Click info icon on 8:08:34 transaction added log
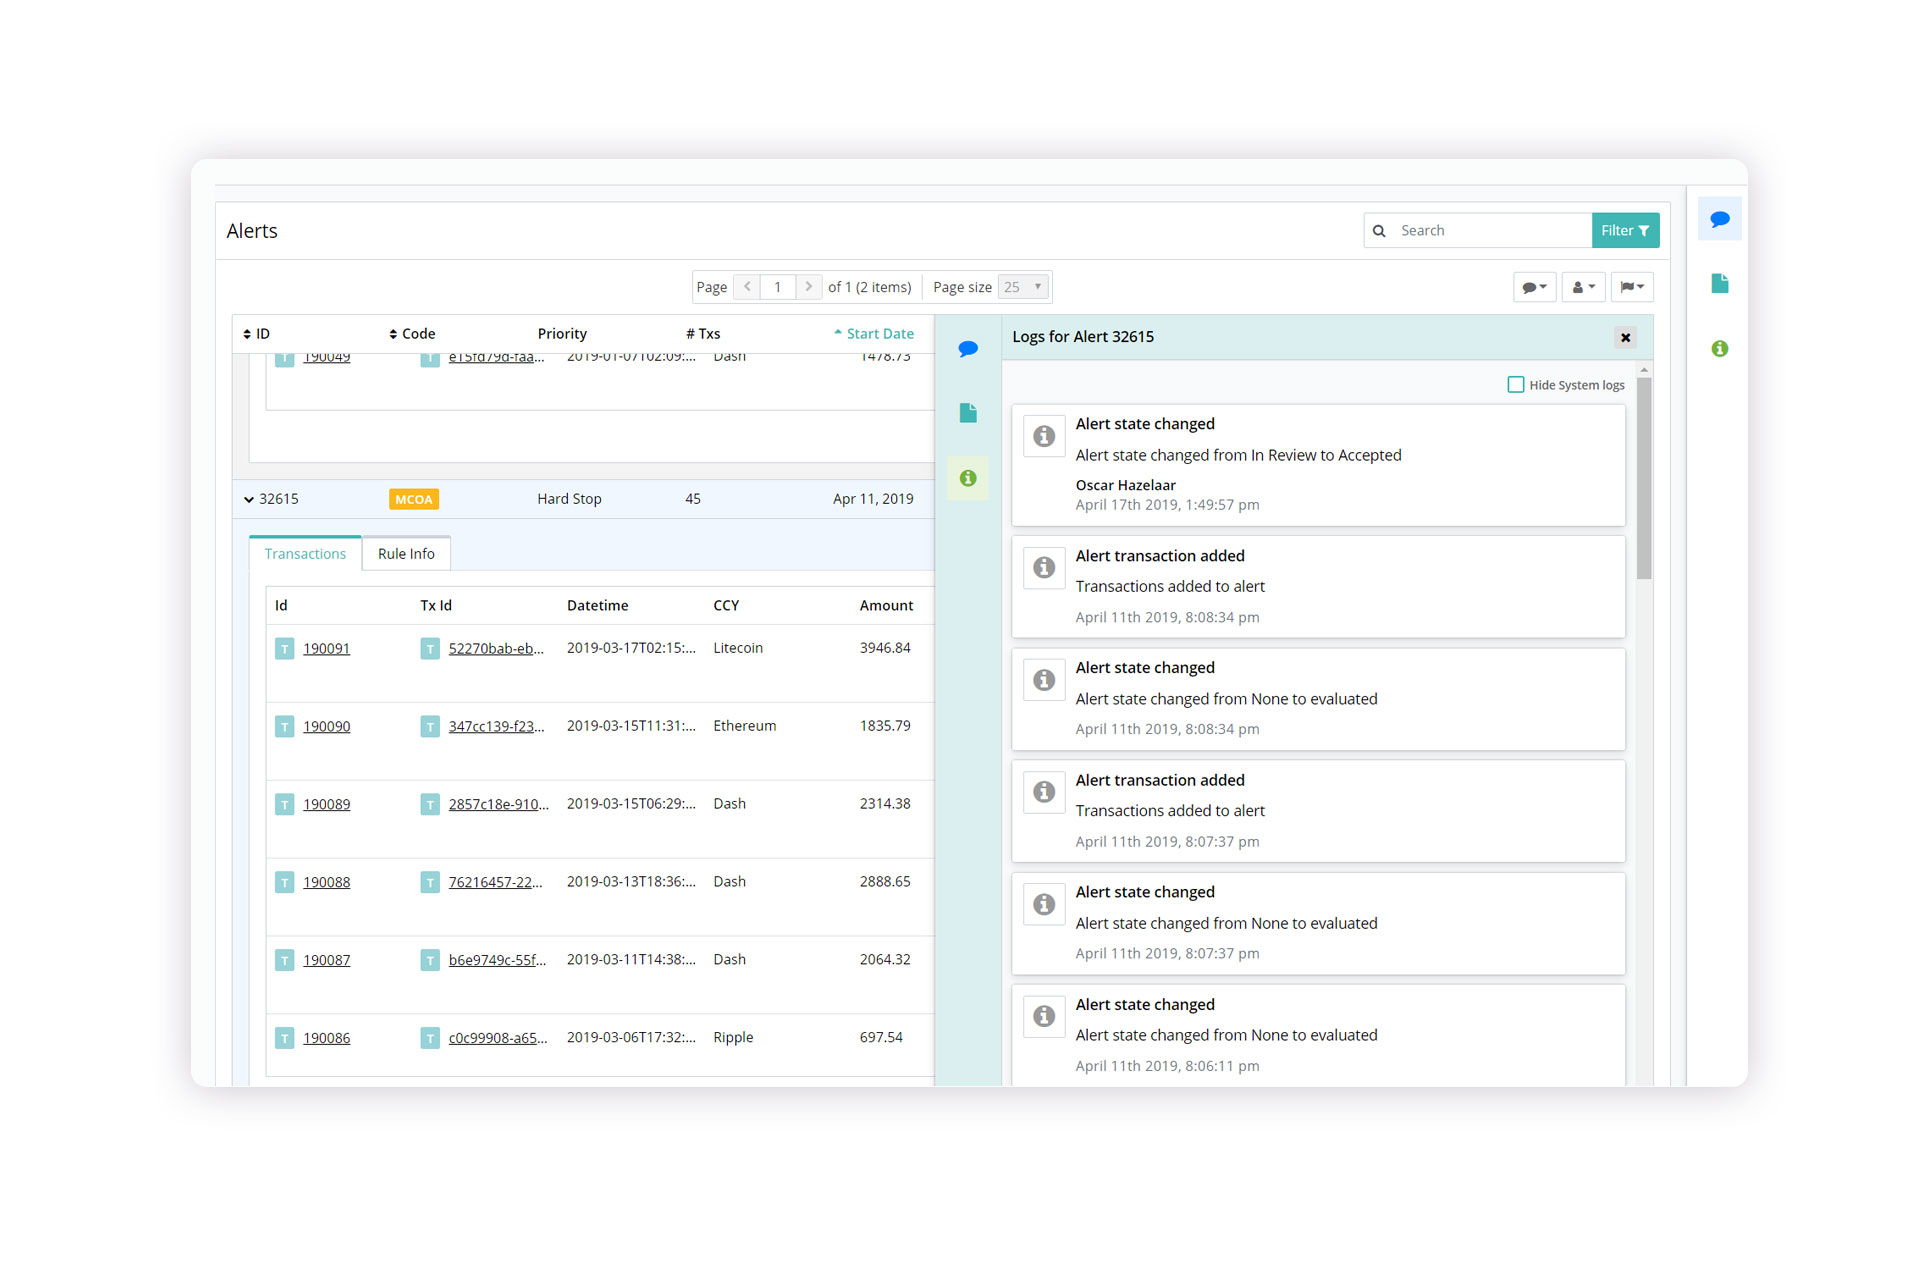The height and width of the screenshot is (1277, 1920). click(x=1044, y=568)
